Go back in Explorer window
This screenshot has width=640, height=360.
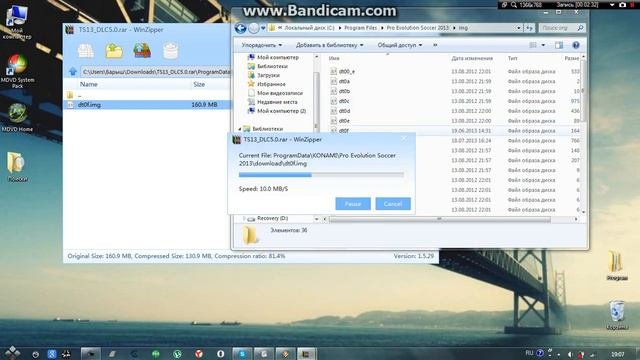pos(240,28)
